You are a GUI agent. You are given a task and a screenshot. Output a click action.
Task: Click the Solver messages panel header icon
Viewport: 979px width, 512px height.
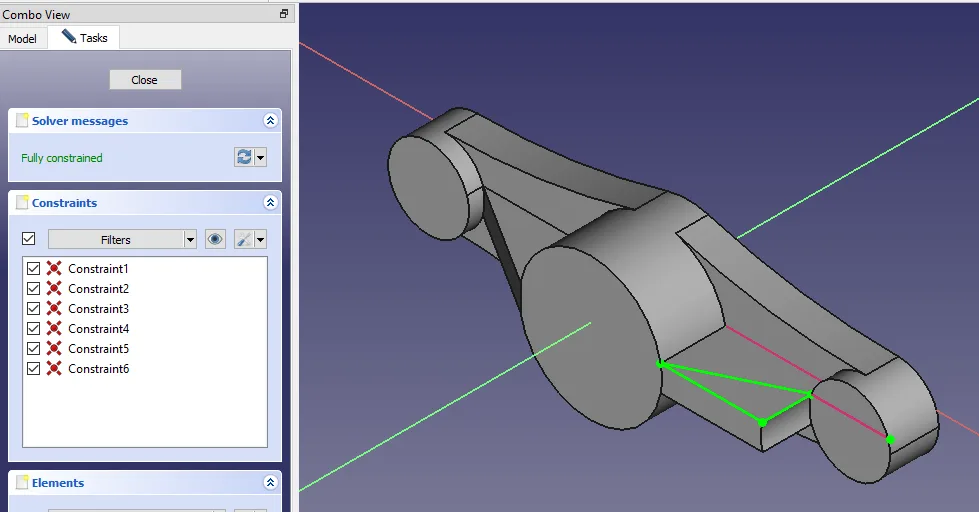[x=22, y=121]
